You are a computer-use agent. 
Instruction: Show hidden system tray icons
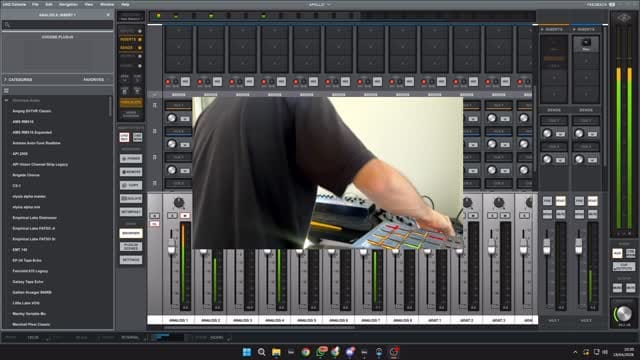click(575, 352)
